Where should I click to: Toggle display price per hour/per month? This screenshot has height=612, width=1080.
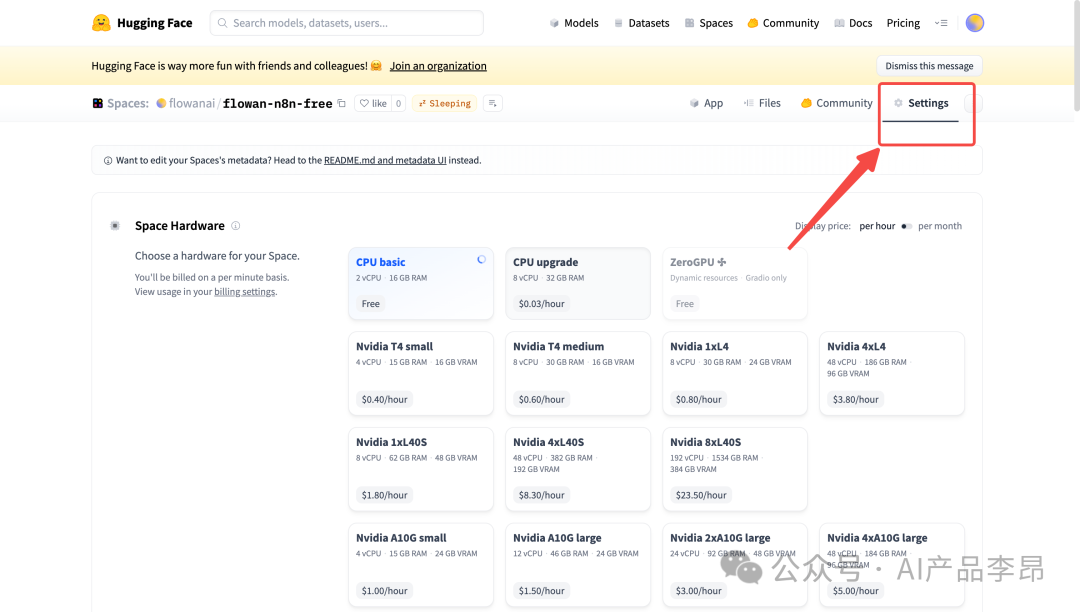(x=906, y=226)
